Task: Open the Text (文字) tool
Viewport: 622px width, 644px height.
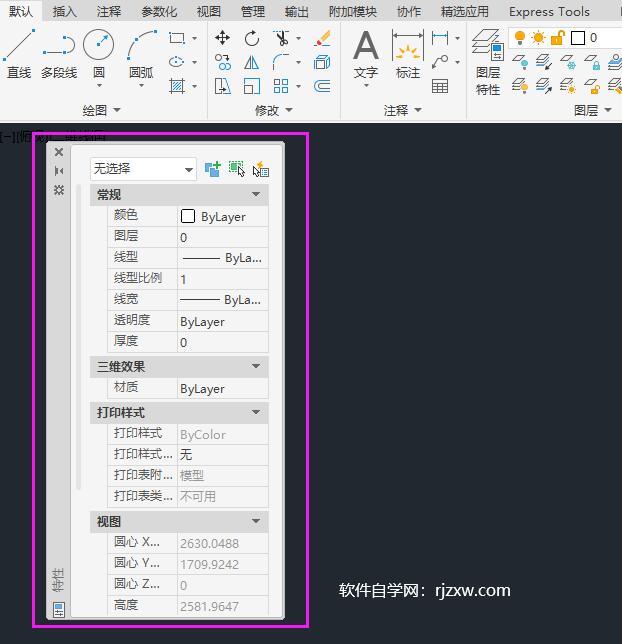Action: coord(366,53)
